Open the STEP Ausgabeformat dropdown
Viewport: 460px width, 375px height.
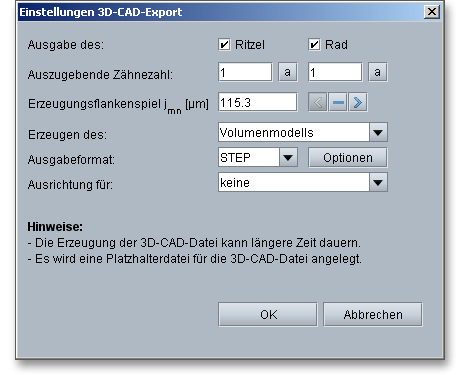(288, 157)
